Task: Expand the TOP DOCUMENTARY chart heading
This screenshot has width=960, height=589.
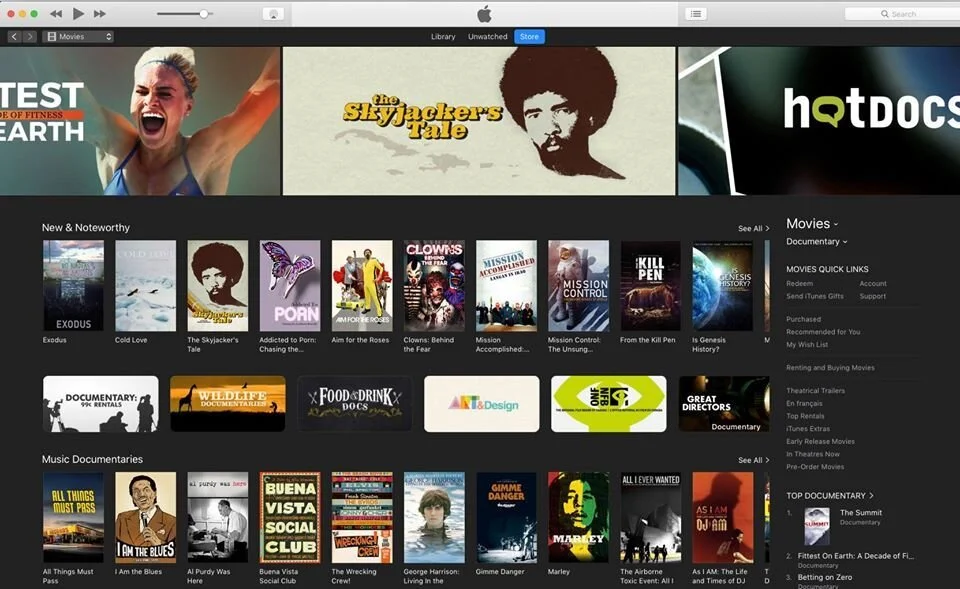Action: pos(830,496)
